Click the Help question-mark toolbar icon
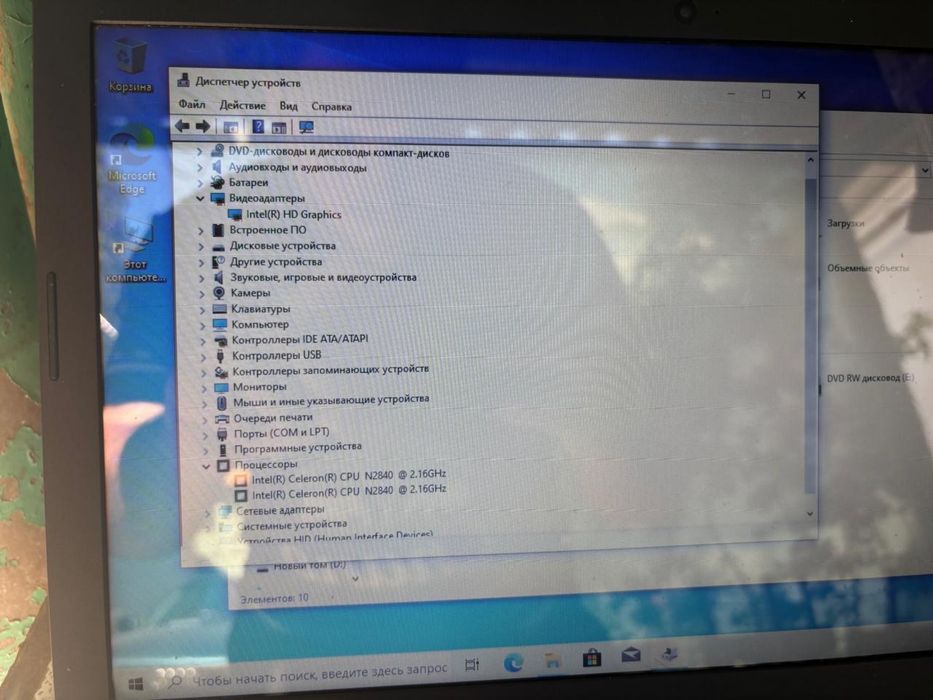The image size is (933, 700). (x=258, y=126)
